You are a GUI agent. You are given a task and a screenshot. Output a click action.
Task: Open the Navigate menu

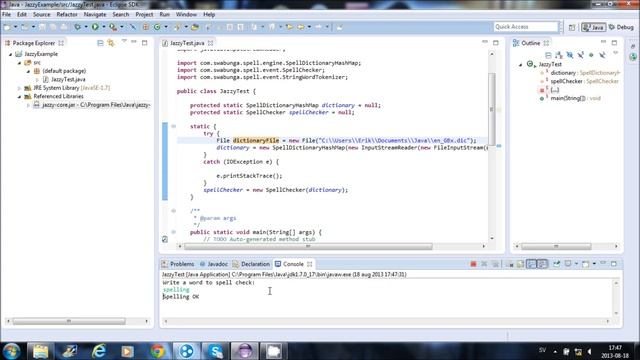[x=95, y=14]
